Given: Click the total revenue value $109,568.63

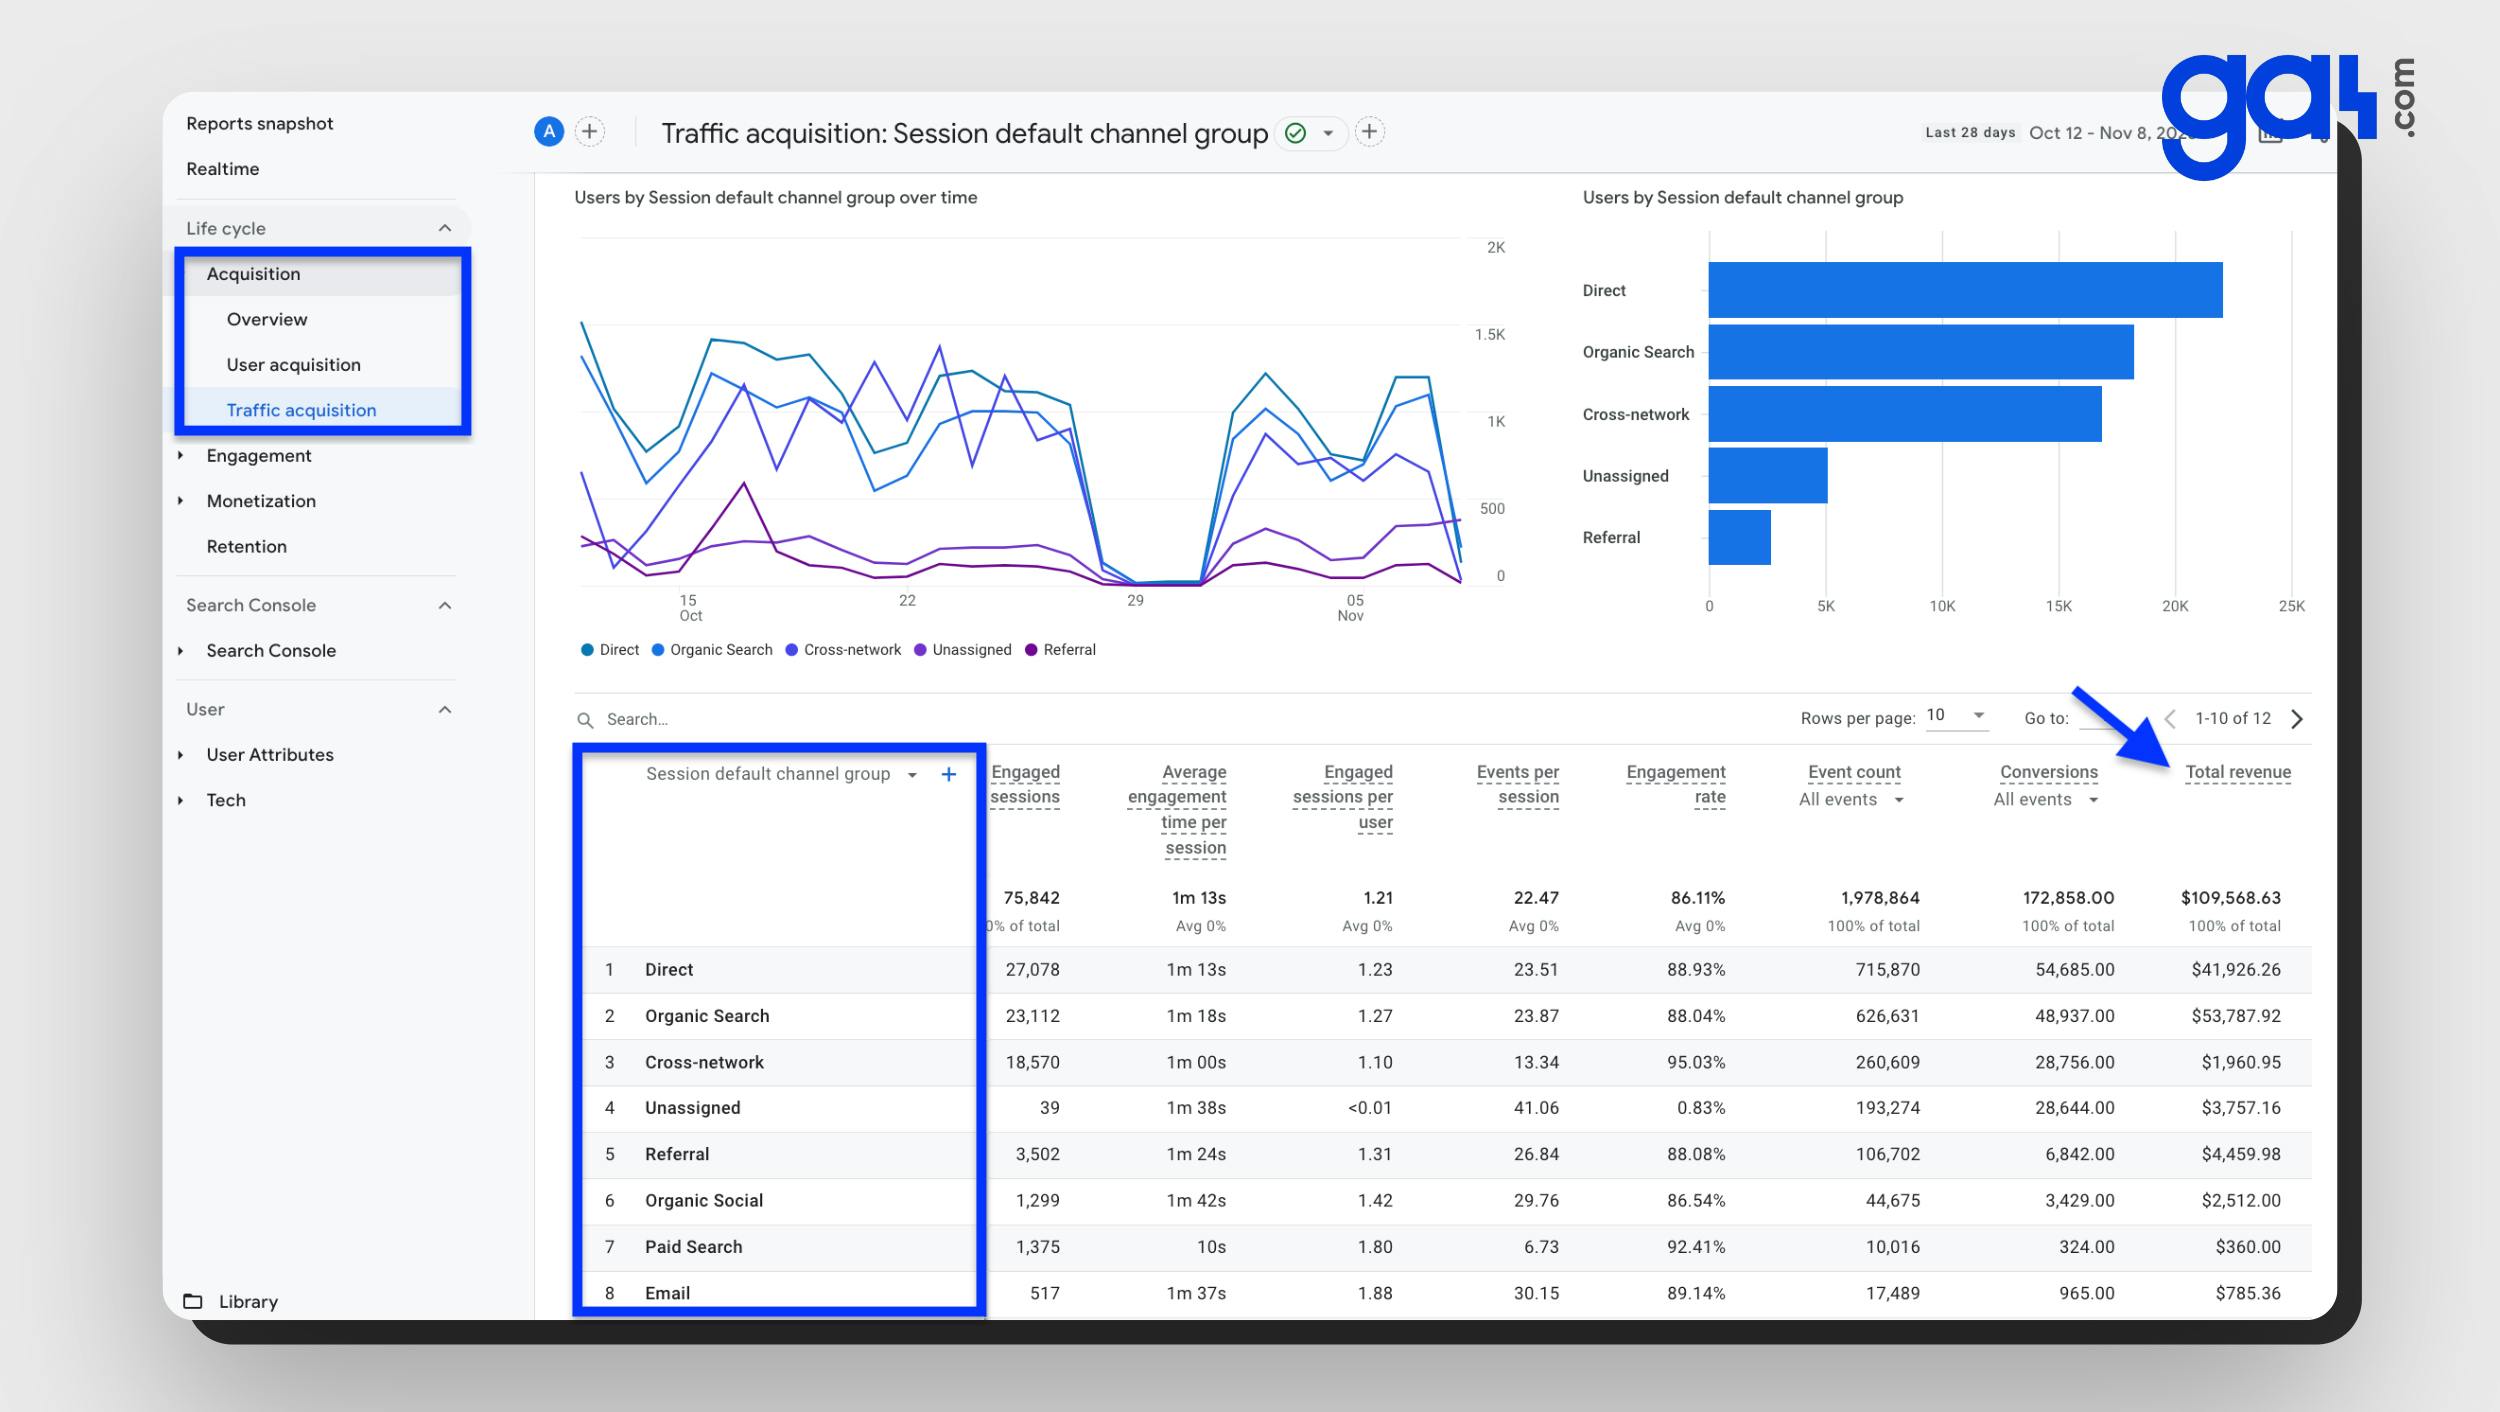Looking at the screenshot, I should 2231,898.
